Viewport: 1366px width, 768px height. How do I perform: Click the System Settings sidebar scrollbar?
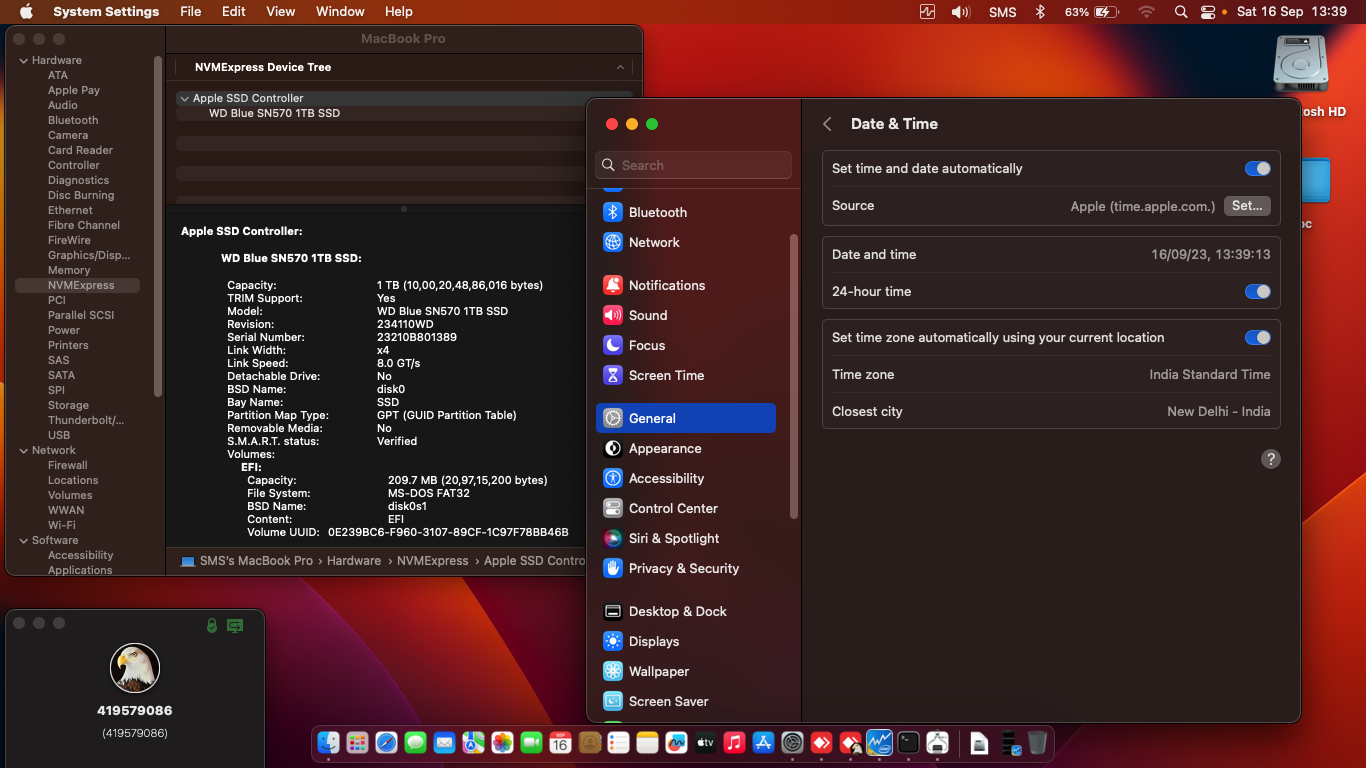click(794, 376)
